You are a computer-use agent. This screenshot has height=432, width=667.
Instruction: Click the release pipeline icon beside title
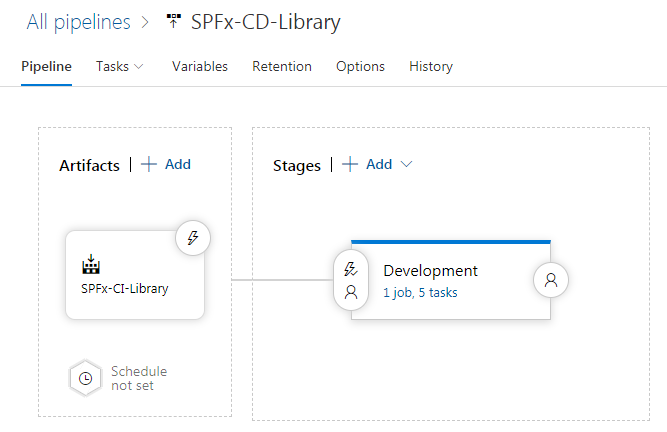pyautogui.click(x=173, y=21)
